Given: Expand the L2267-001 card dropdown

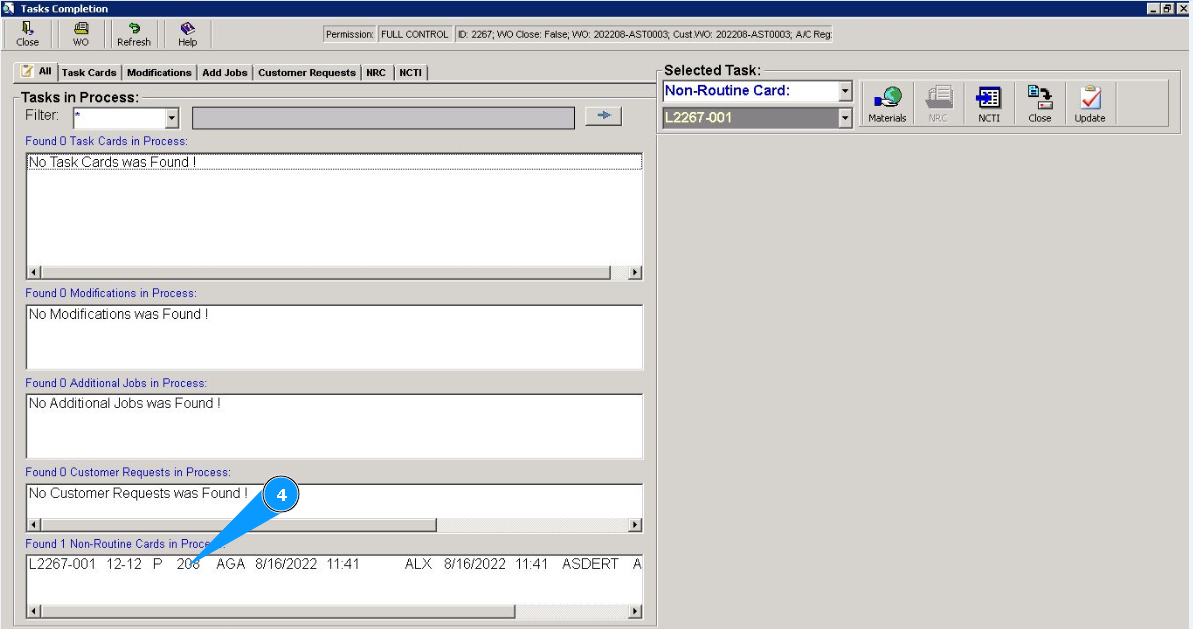Looking at the screenshot, I should tap(845, 118).
